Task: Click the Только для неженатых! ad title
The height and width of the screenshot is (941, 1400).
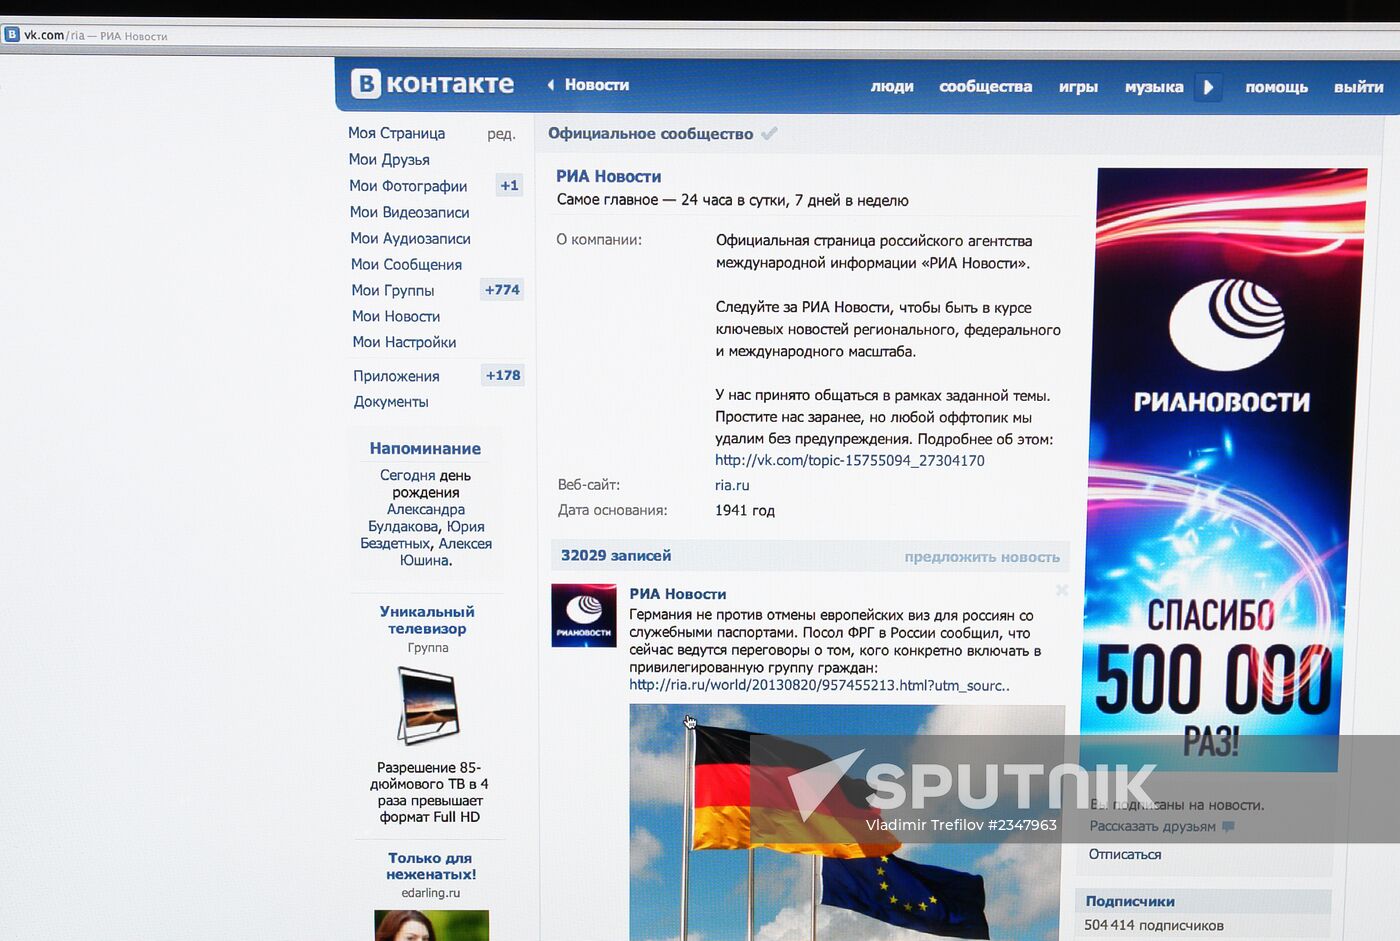Action: coord(431,866)
